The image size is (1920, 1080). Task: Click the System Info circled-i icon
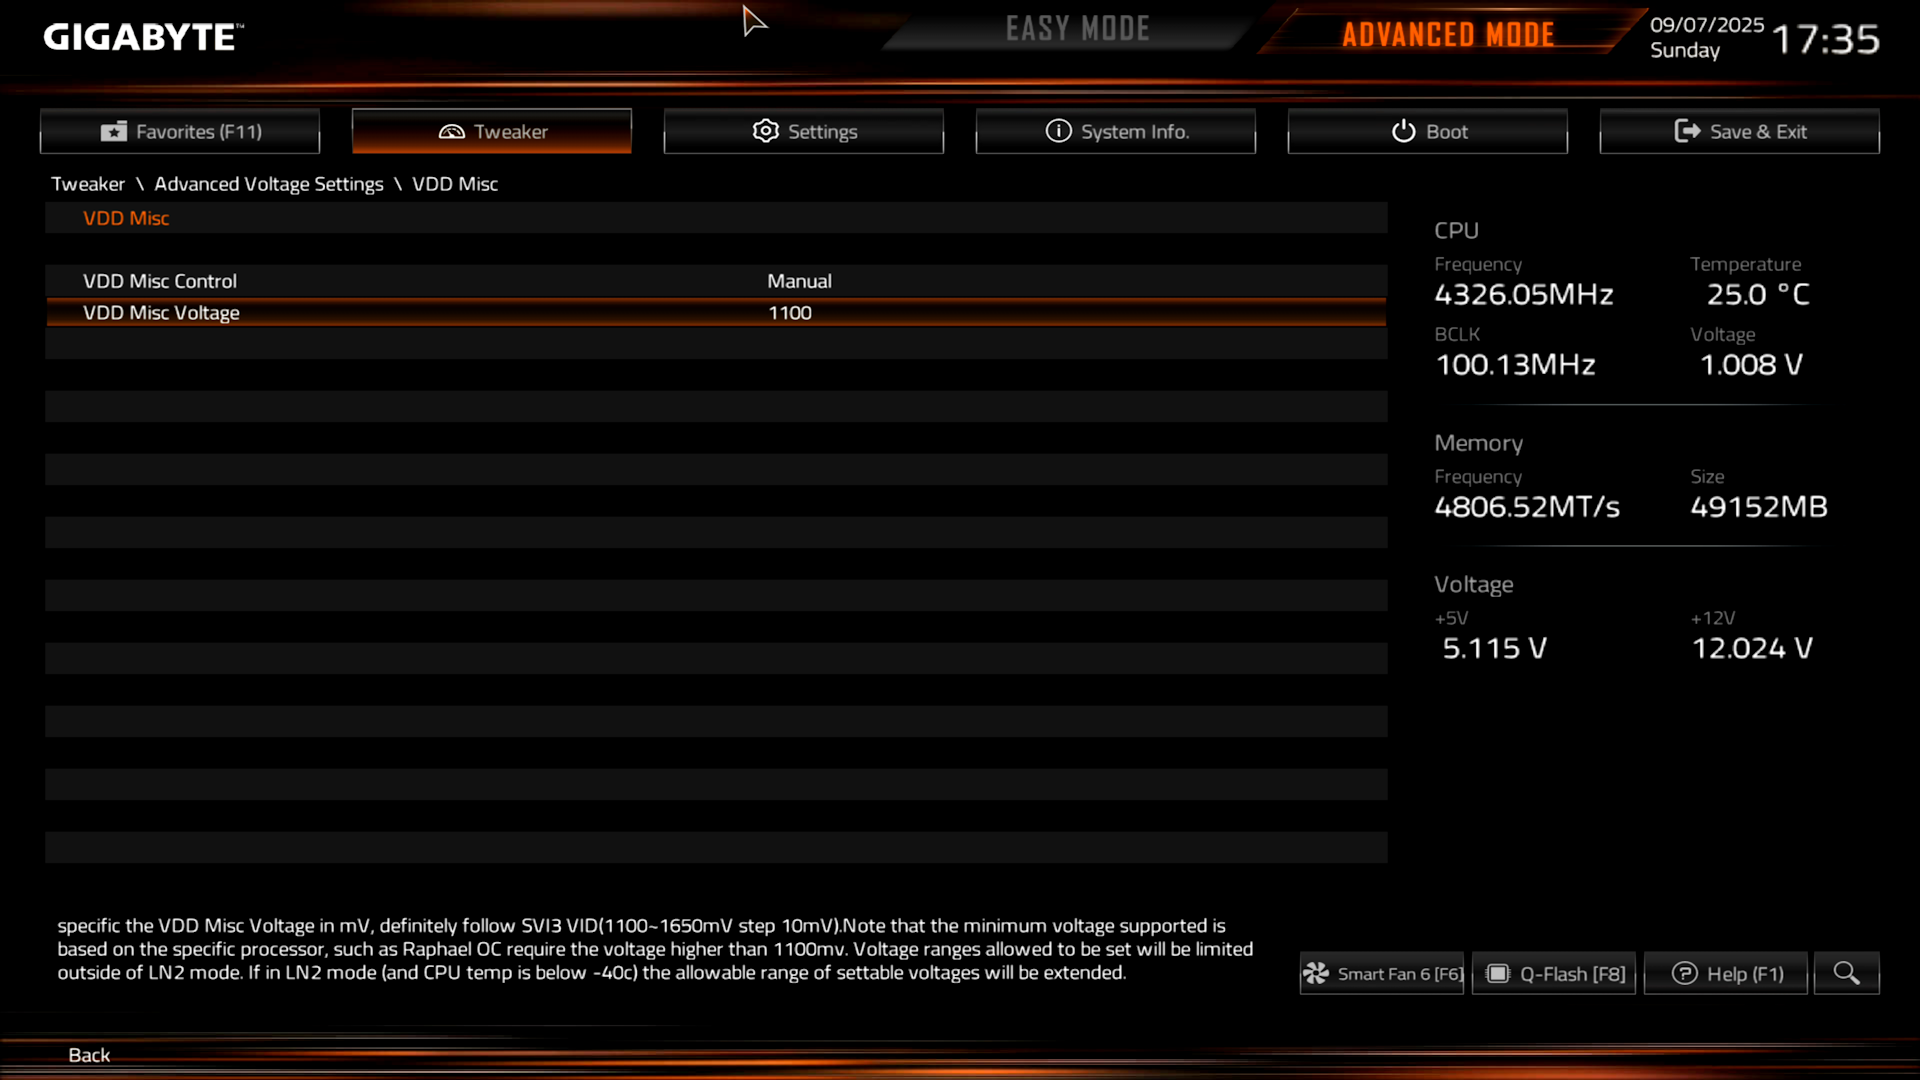pyautogui.click(x=1058, y=131)
